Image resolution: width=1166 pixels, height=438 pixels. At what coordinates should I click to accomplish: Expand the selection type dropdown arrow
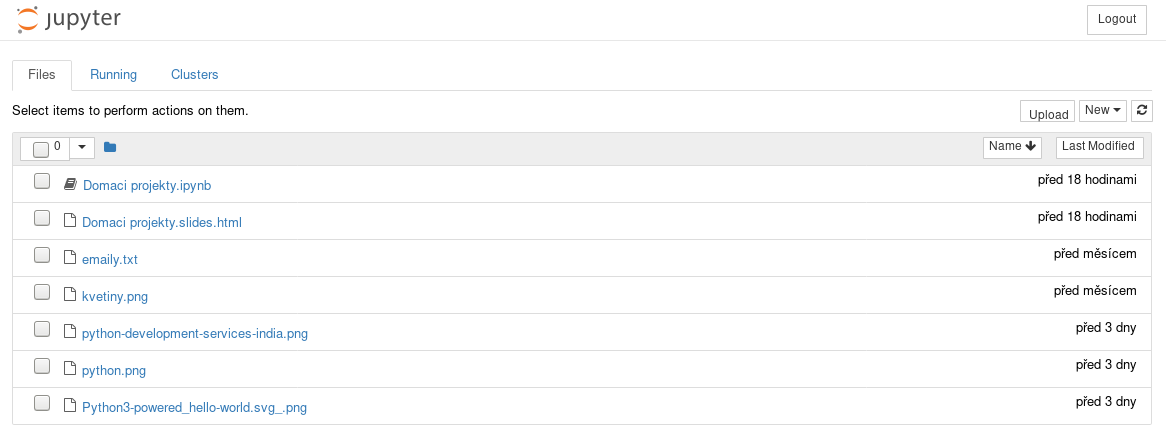[82, 147]
